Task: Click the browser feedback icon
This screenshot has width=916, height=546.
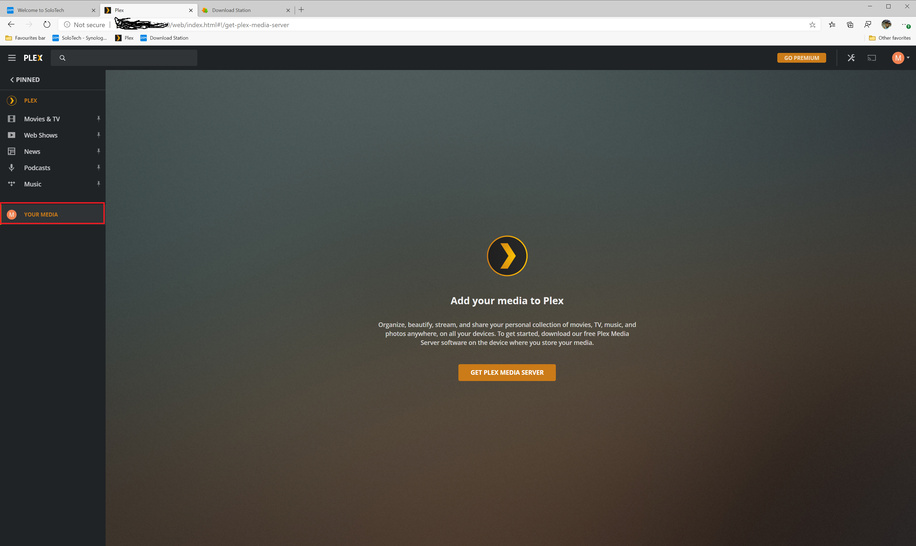Action: (x=868, y=25)
